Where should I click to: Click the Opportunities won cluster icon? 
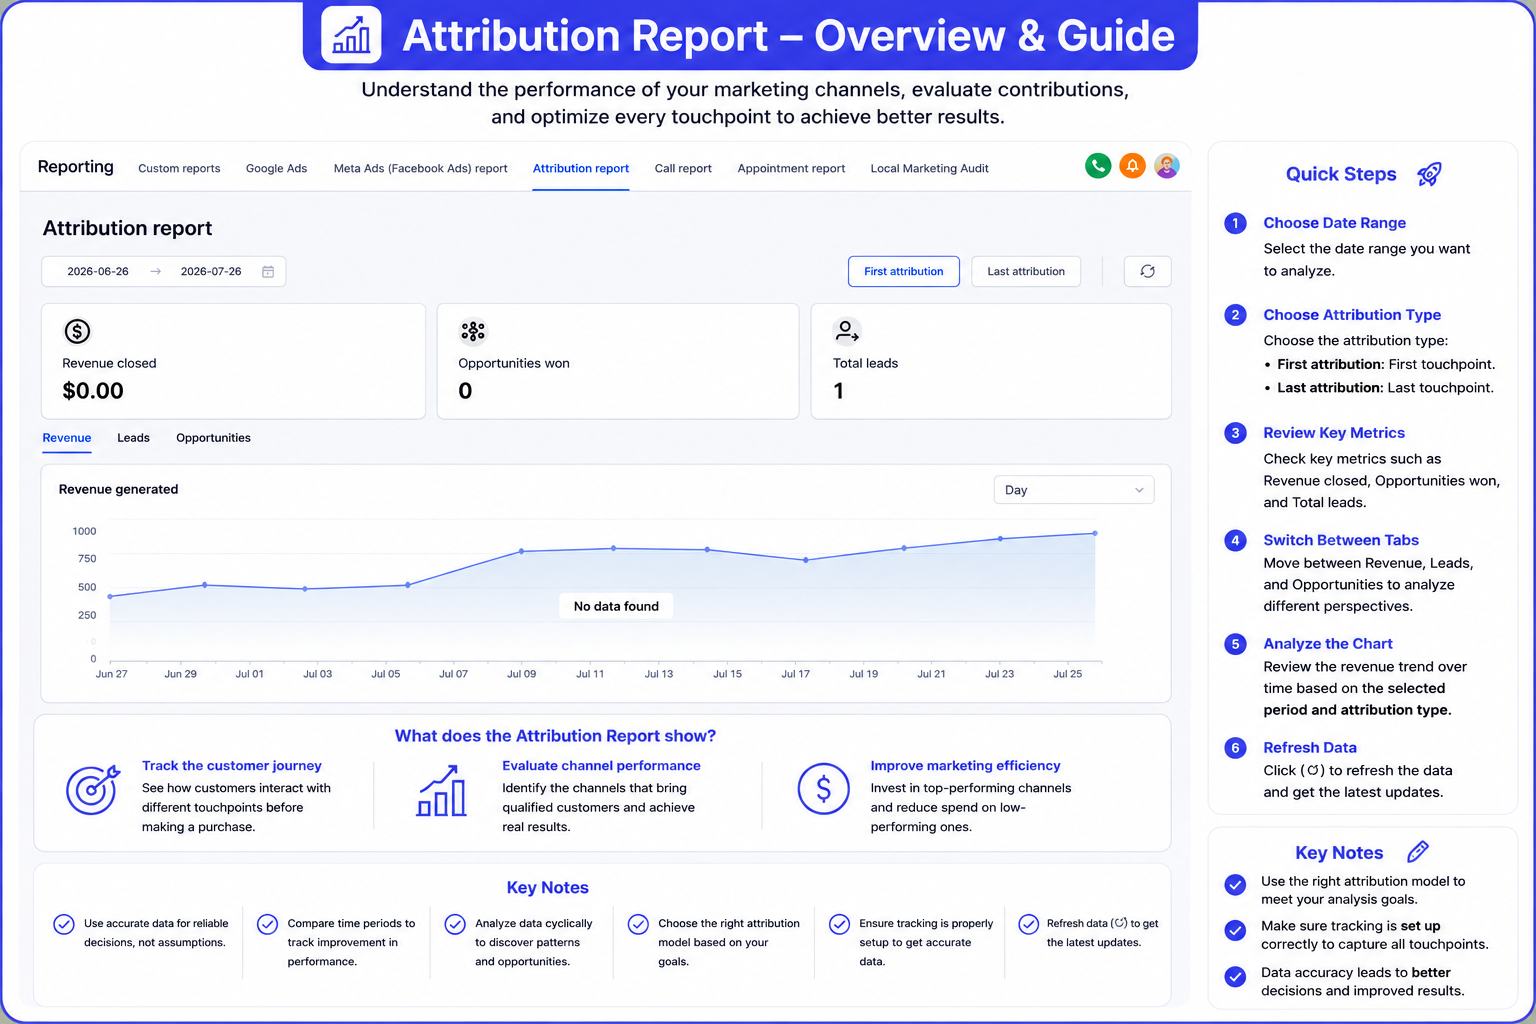coord(473,331)
